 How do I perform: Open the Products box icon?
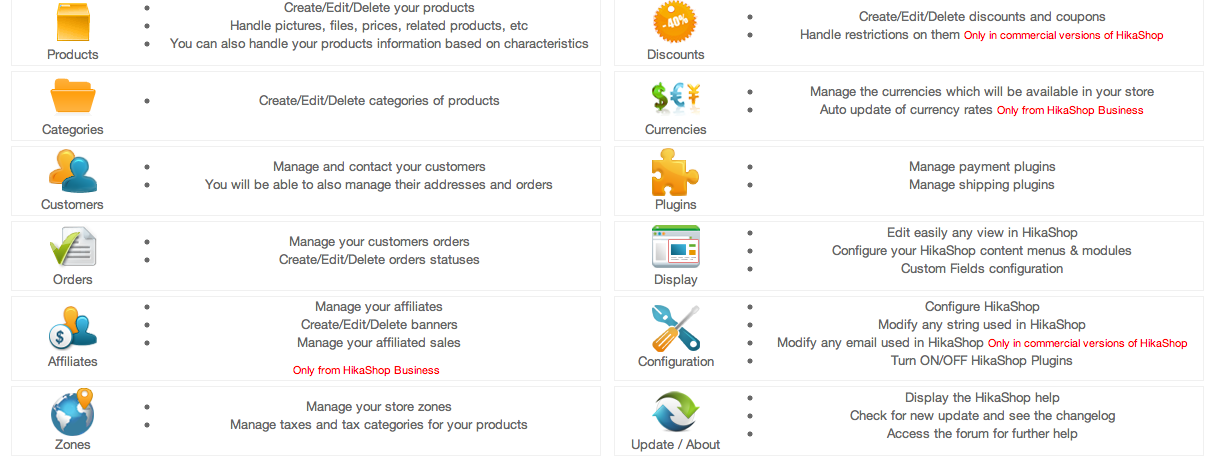(72, 22)
